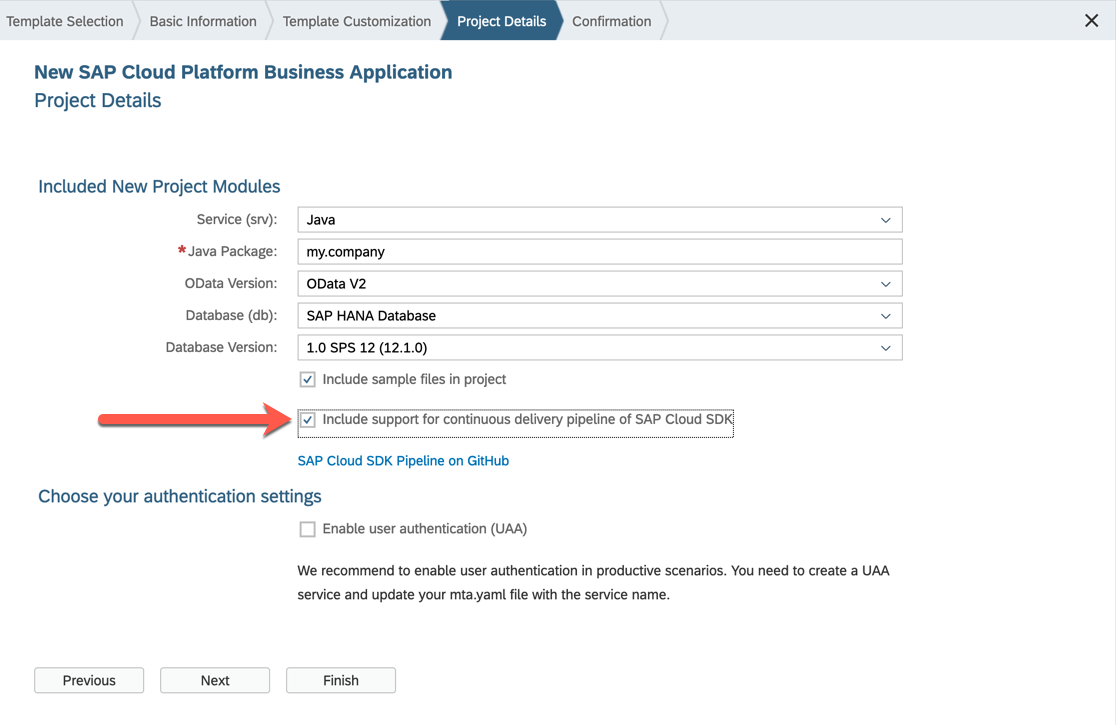Expand the Database Version dropdown
The height and width of the screenshot is (725, 1116).
885,348
